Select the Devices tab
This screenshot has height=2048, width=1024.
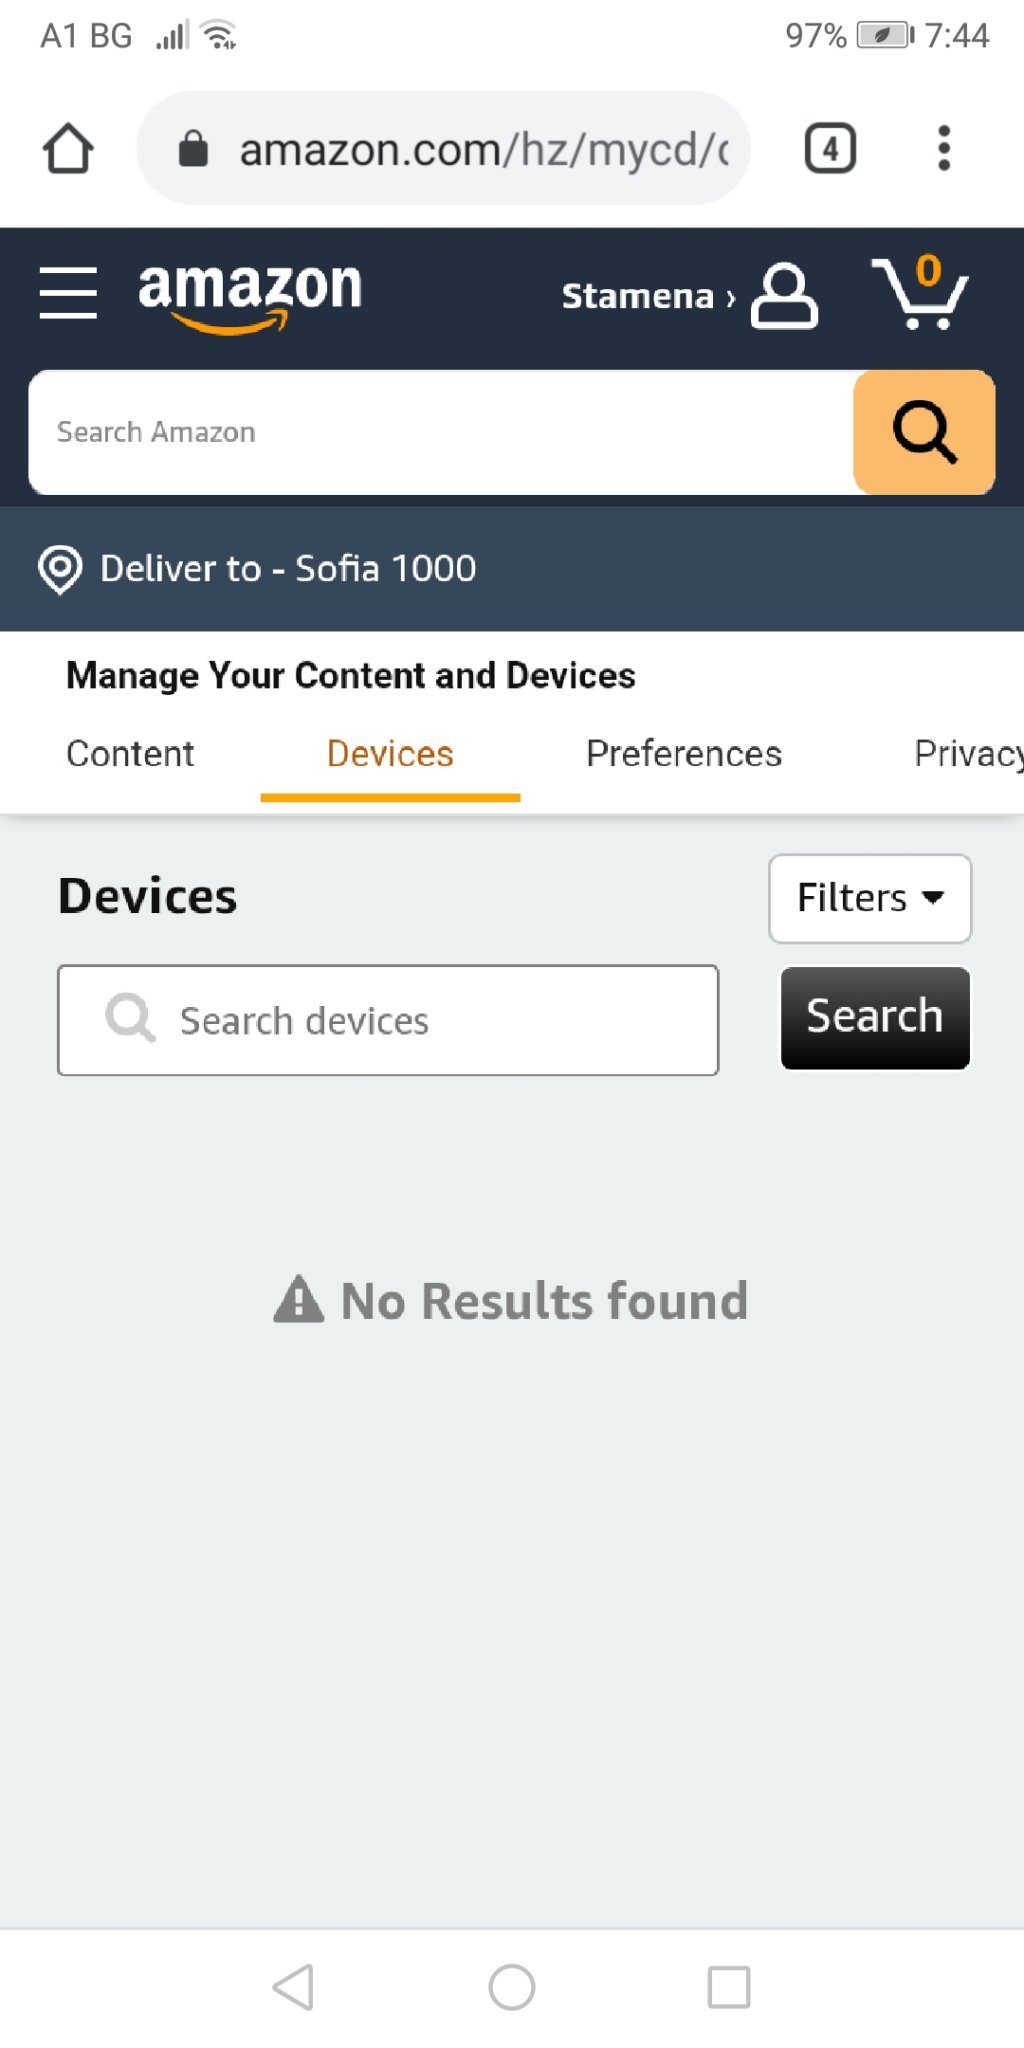[x=390, y=754]
